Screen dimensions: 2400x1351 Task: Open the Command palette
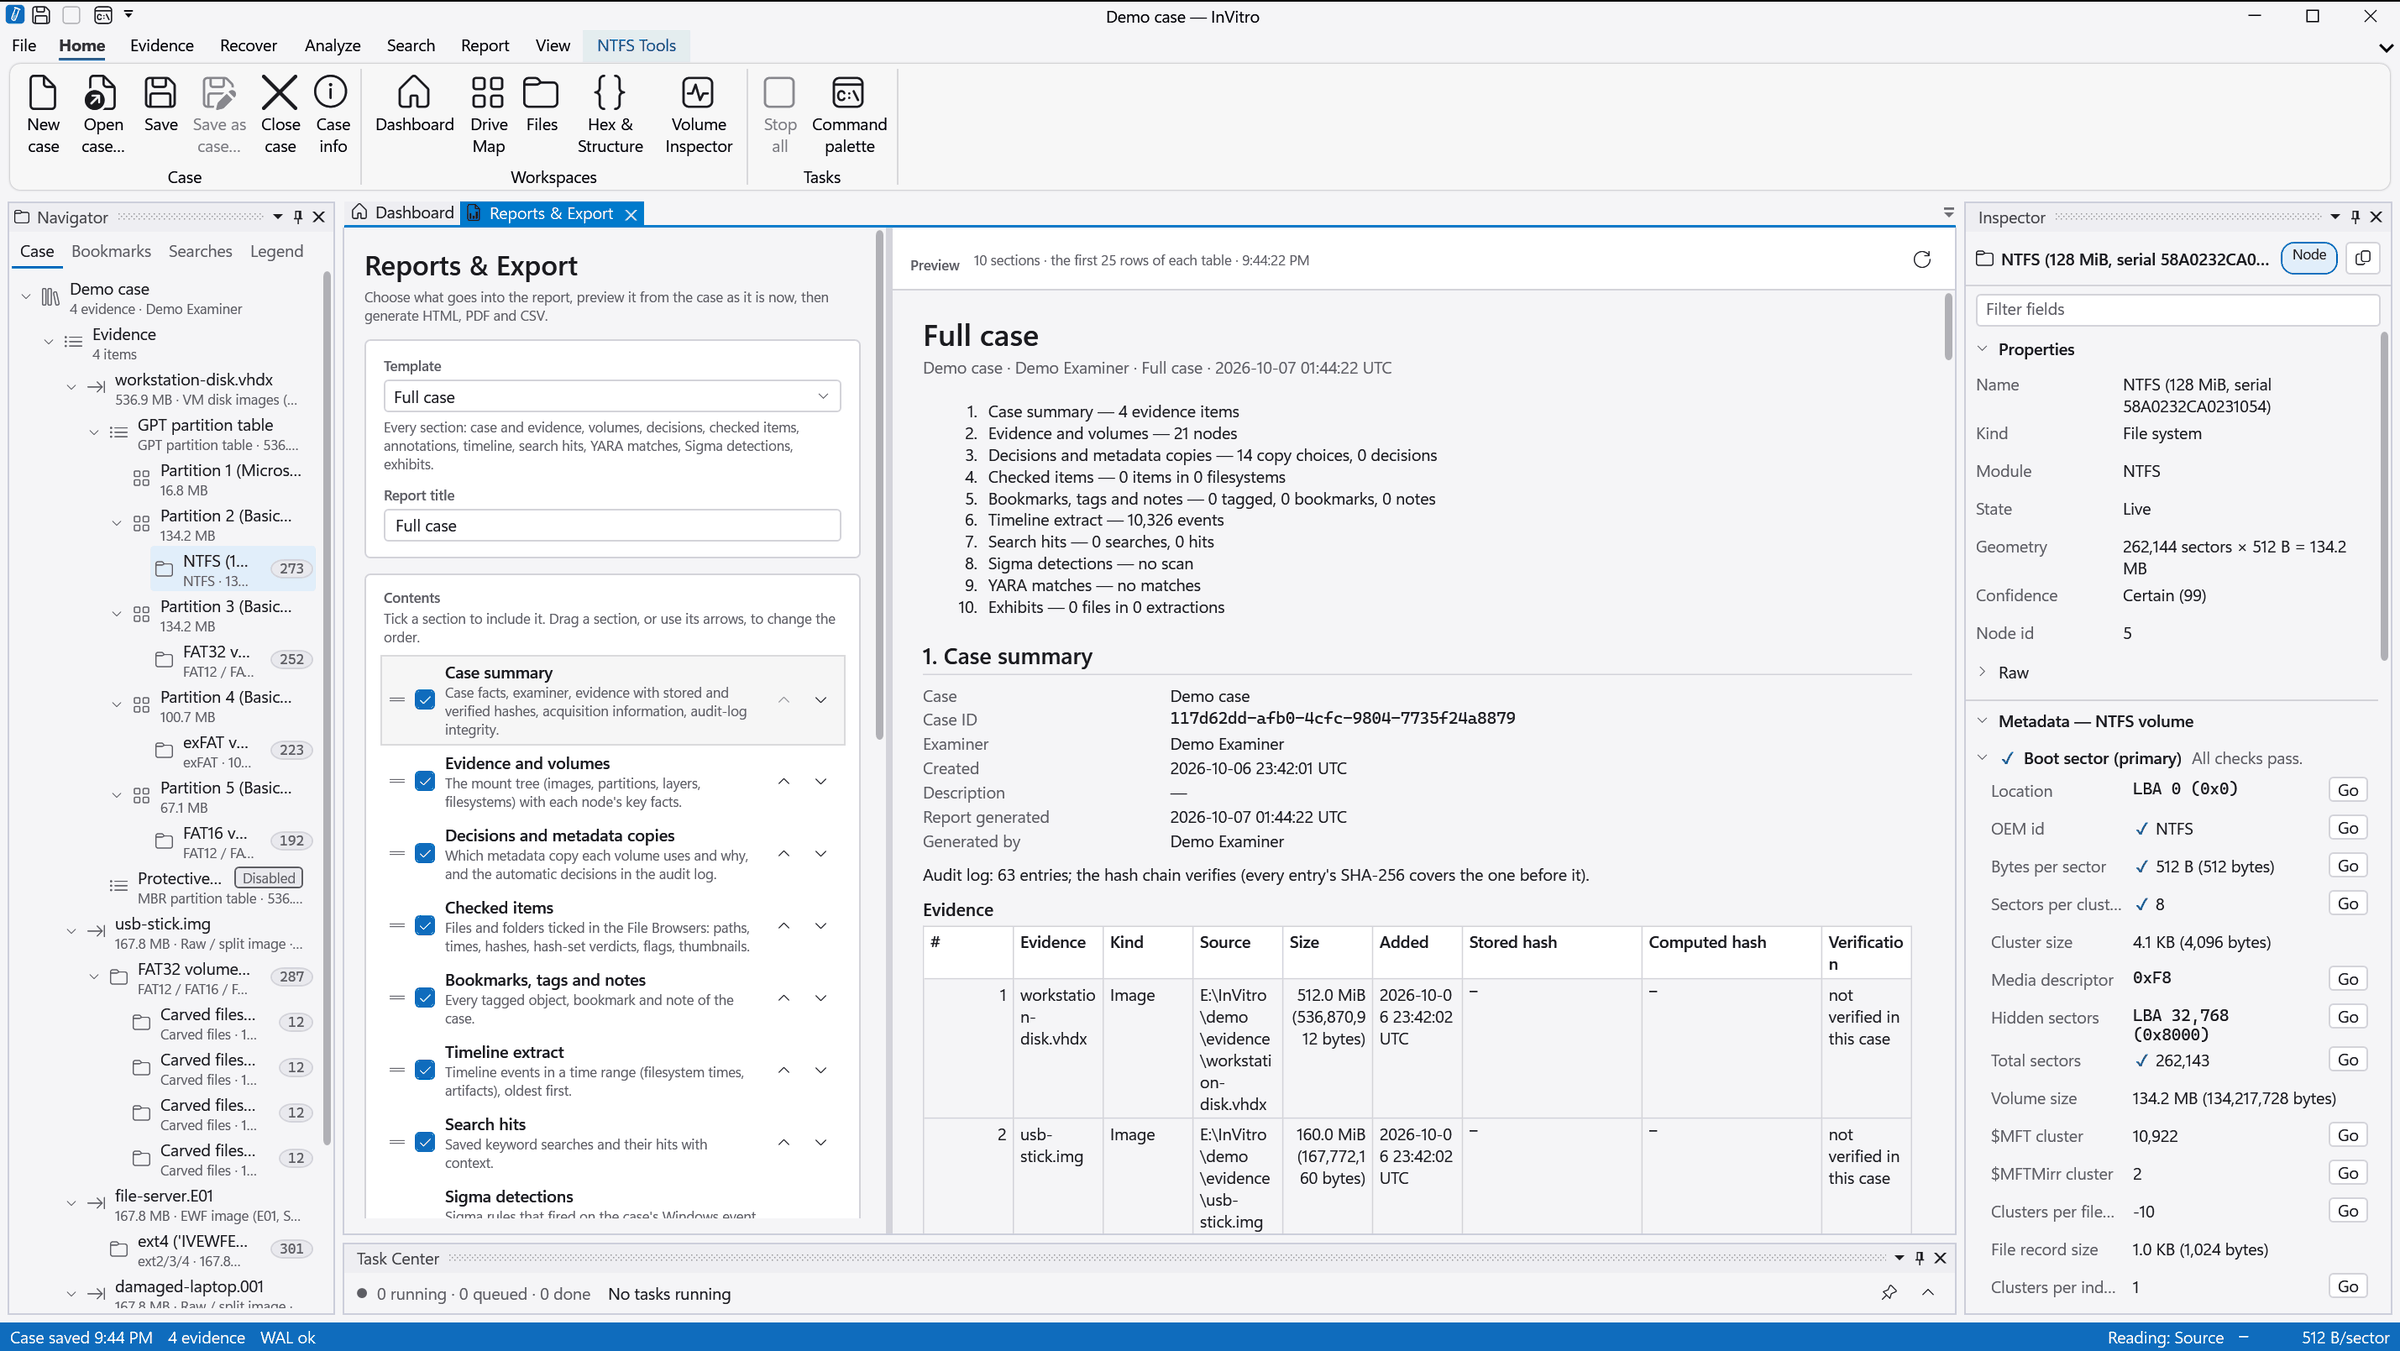click(x=849, y=114)
